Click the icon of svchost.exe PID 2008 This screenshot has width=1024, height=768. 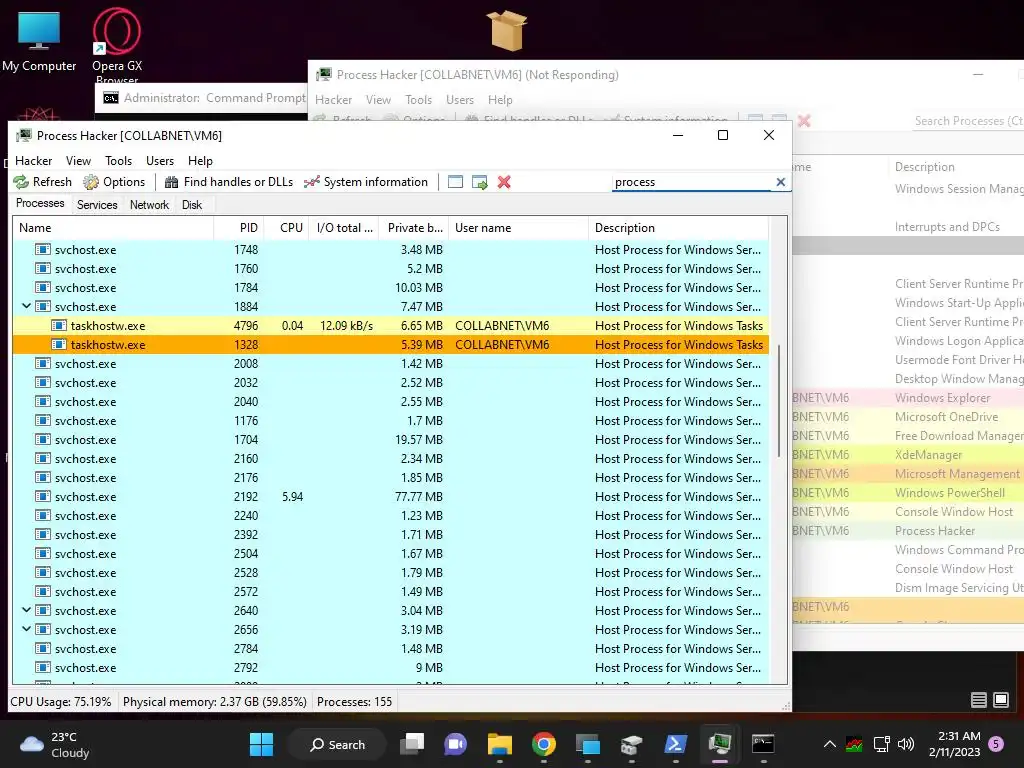(x=42, y=363)
